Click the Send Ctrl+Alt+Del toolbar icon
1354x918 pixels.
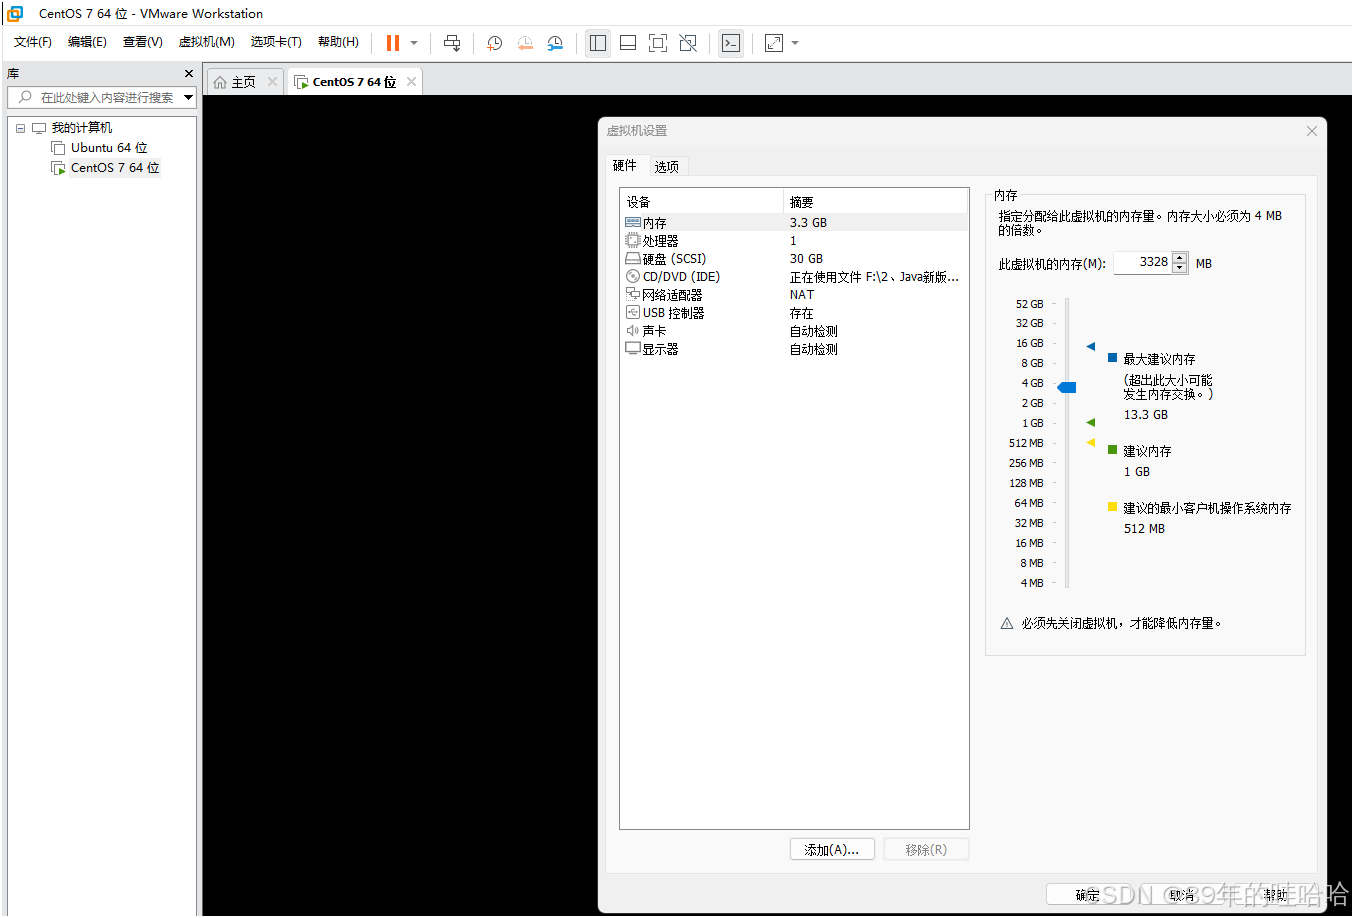(x=452, y=43)
